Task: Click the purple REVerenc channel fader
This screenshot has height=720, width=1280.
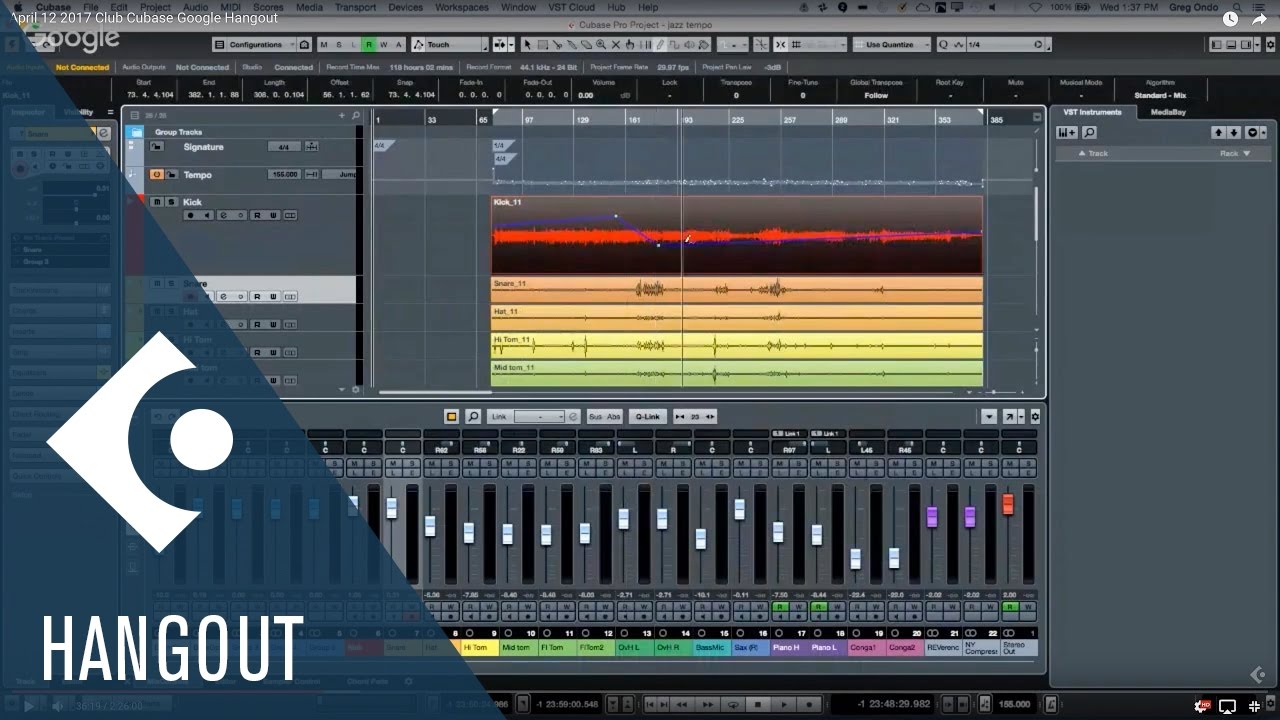Action: [932, 517]
